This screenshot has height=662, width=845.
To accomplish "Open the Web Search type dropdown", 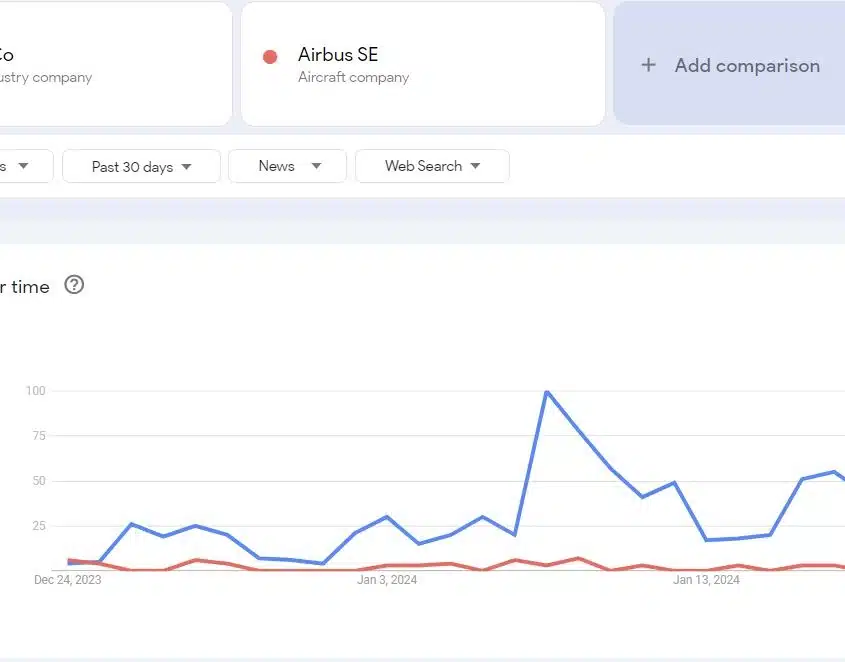I will 432,166.
